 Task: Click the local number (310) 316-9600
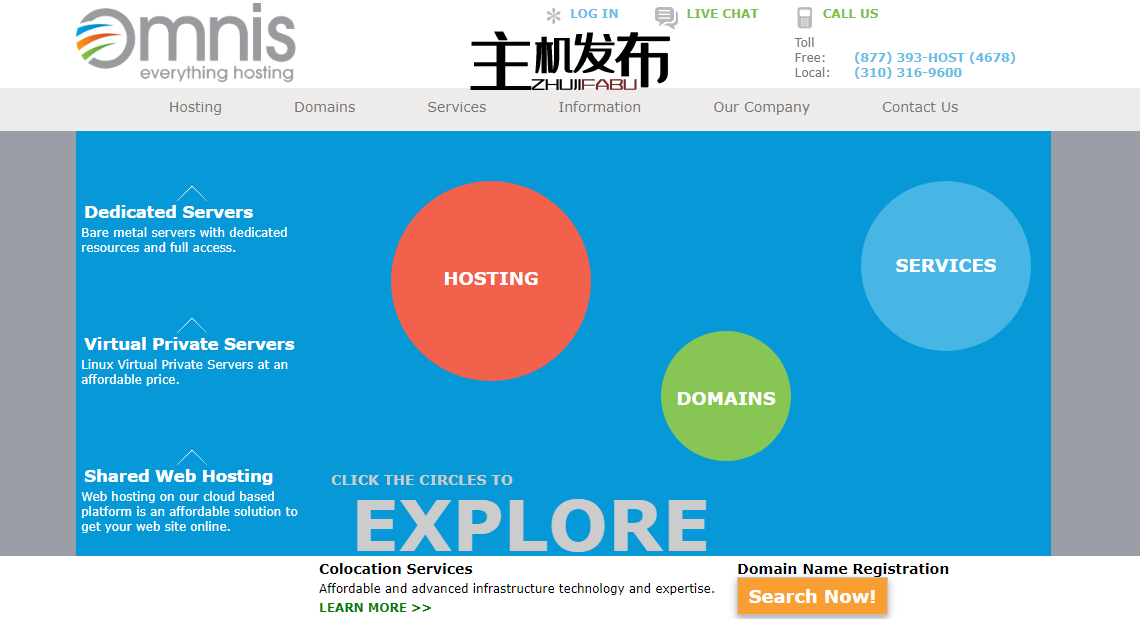[907, 72]
